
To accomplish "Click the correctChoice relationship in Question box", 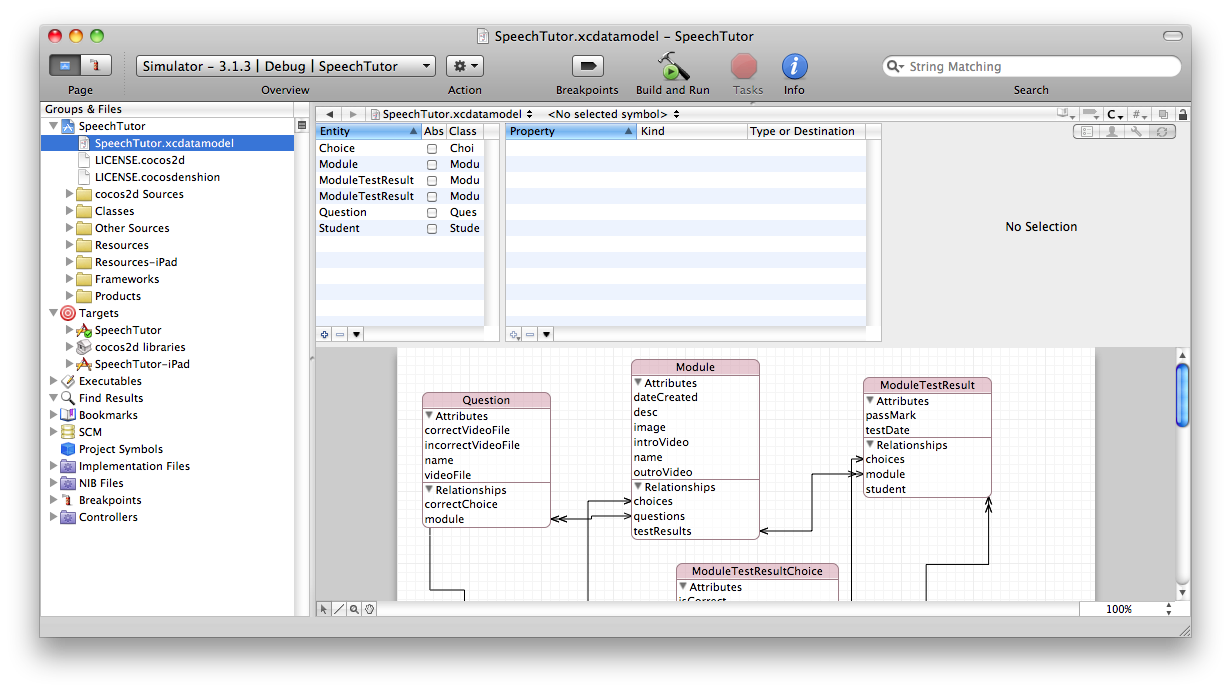I will click(x=461, y=504).
